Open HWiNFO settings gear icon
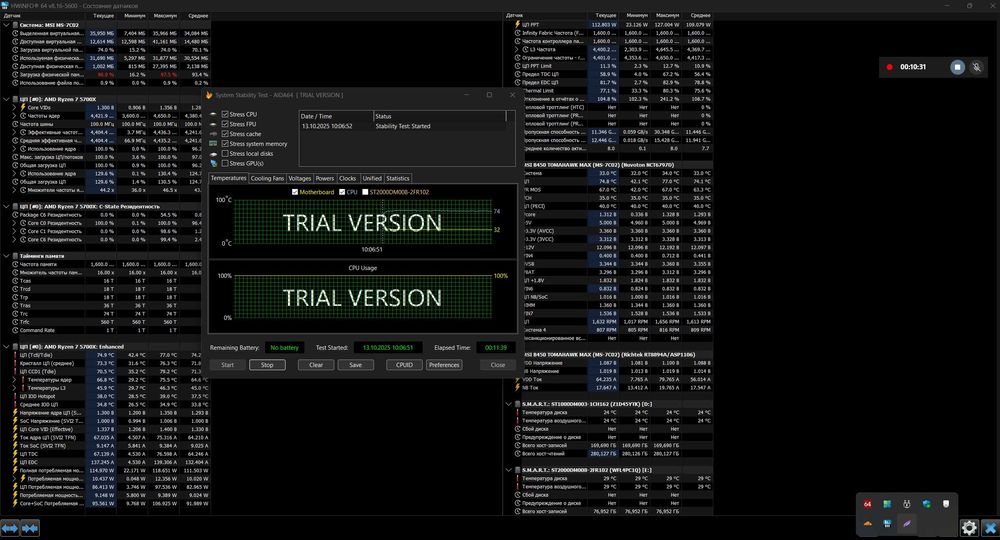The height and width of the screenshot is (540, 1000). [969, 527]
